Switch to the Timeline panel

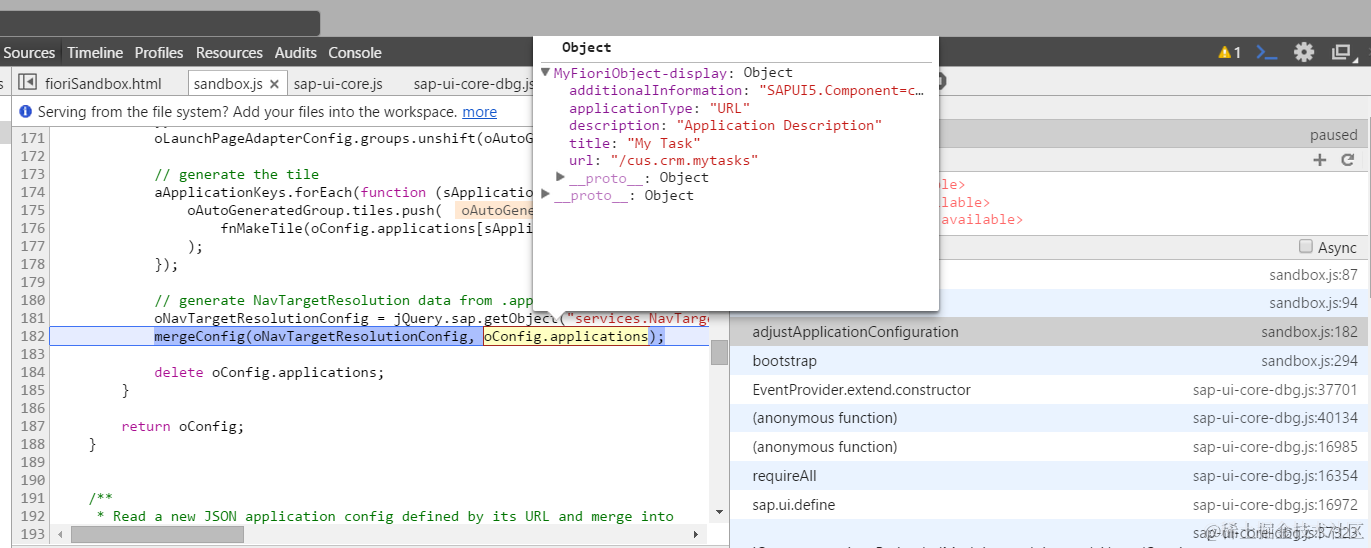(x=95, y=53)
